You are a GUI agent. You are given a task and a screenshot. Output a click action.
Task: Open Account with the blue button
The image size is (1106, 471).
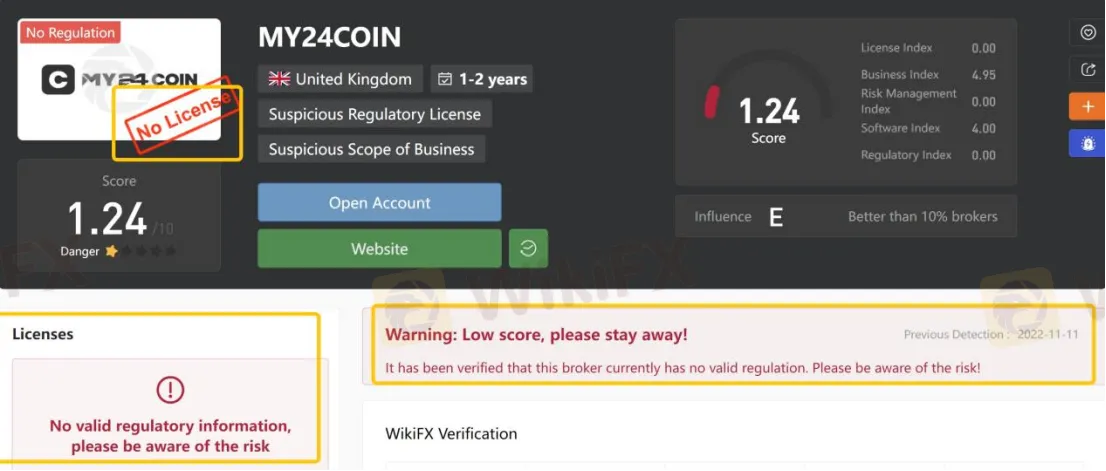(x=379, y=202)
